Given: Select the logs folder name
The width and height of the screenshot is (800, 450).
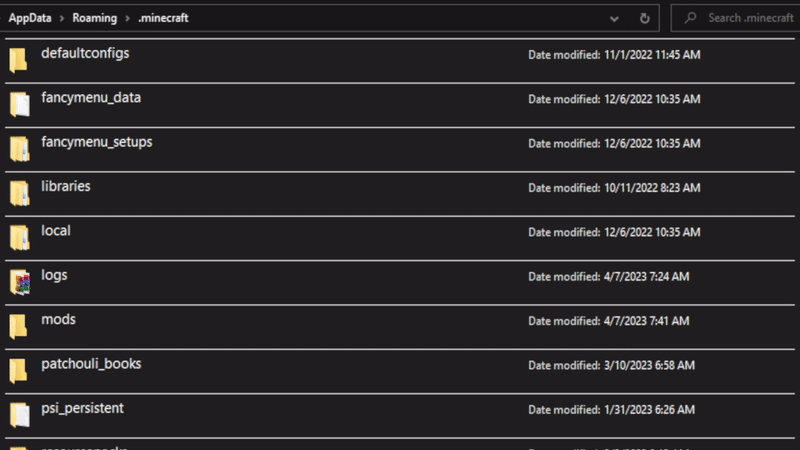Looking at the screenshot, I should click(x=54, y=274).
